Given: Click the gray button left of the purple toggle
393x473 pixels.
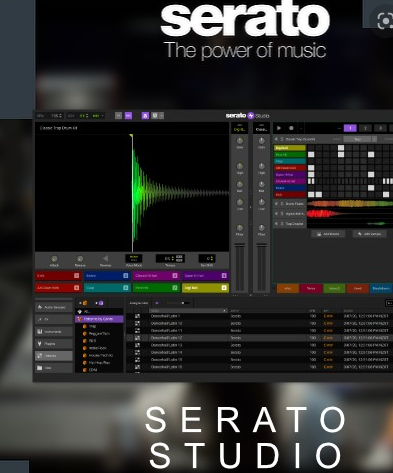Looking at the screenshot, I should click(x=118, y=116).
